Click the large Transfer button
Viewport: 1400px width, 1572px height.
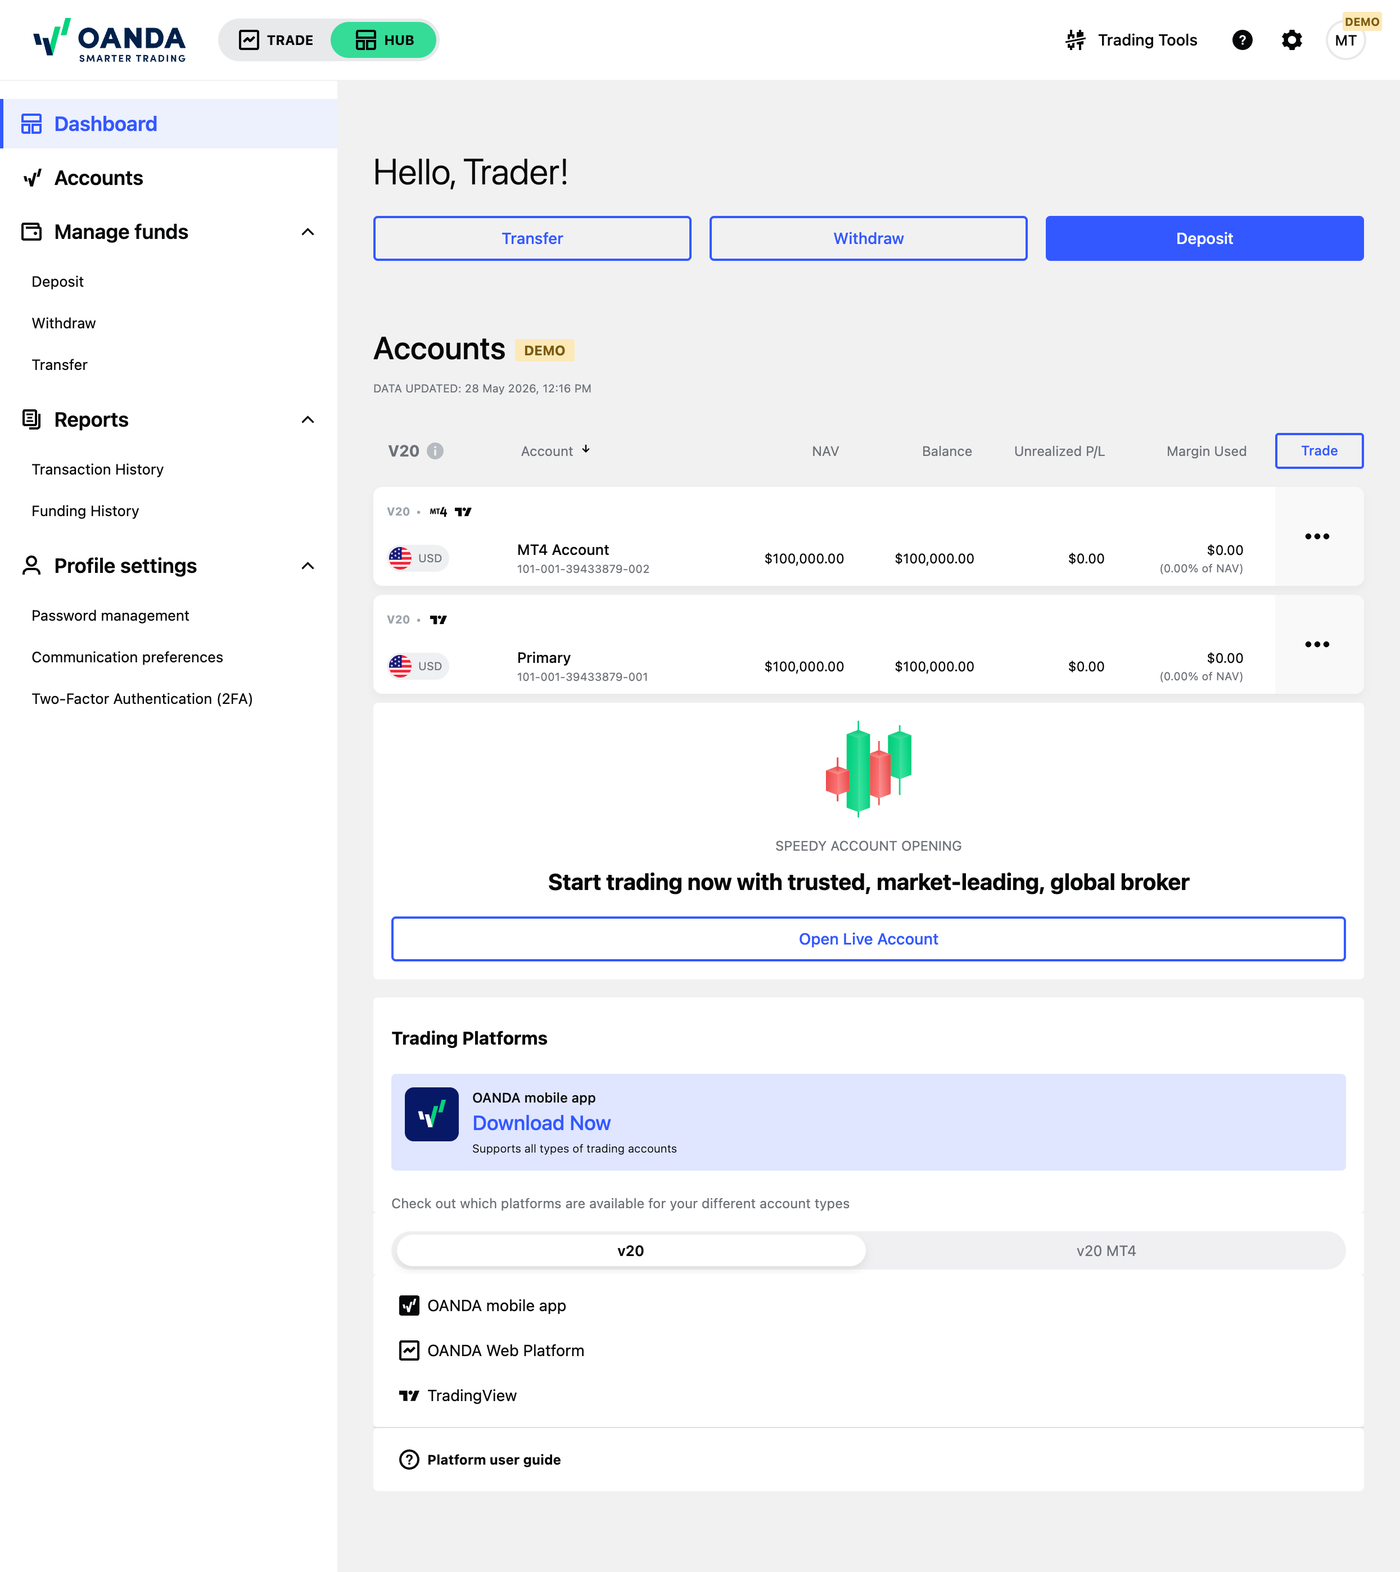[x=532, y=238]
